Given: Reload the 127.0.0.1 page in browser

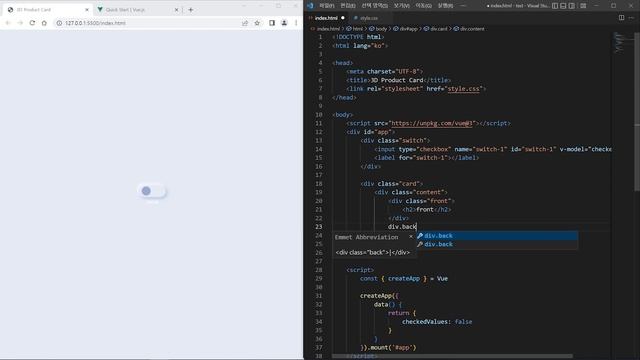Looking at the screenshot, I should 32,23.
